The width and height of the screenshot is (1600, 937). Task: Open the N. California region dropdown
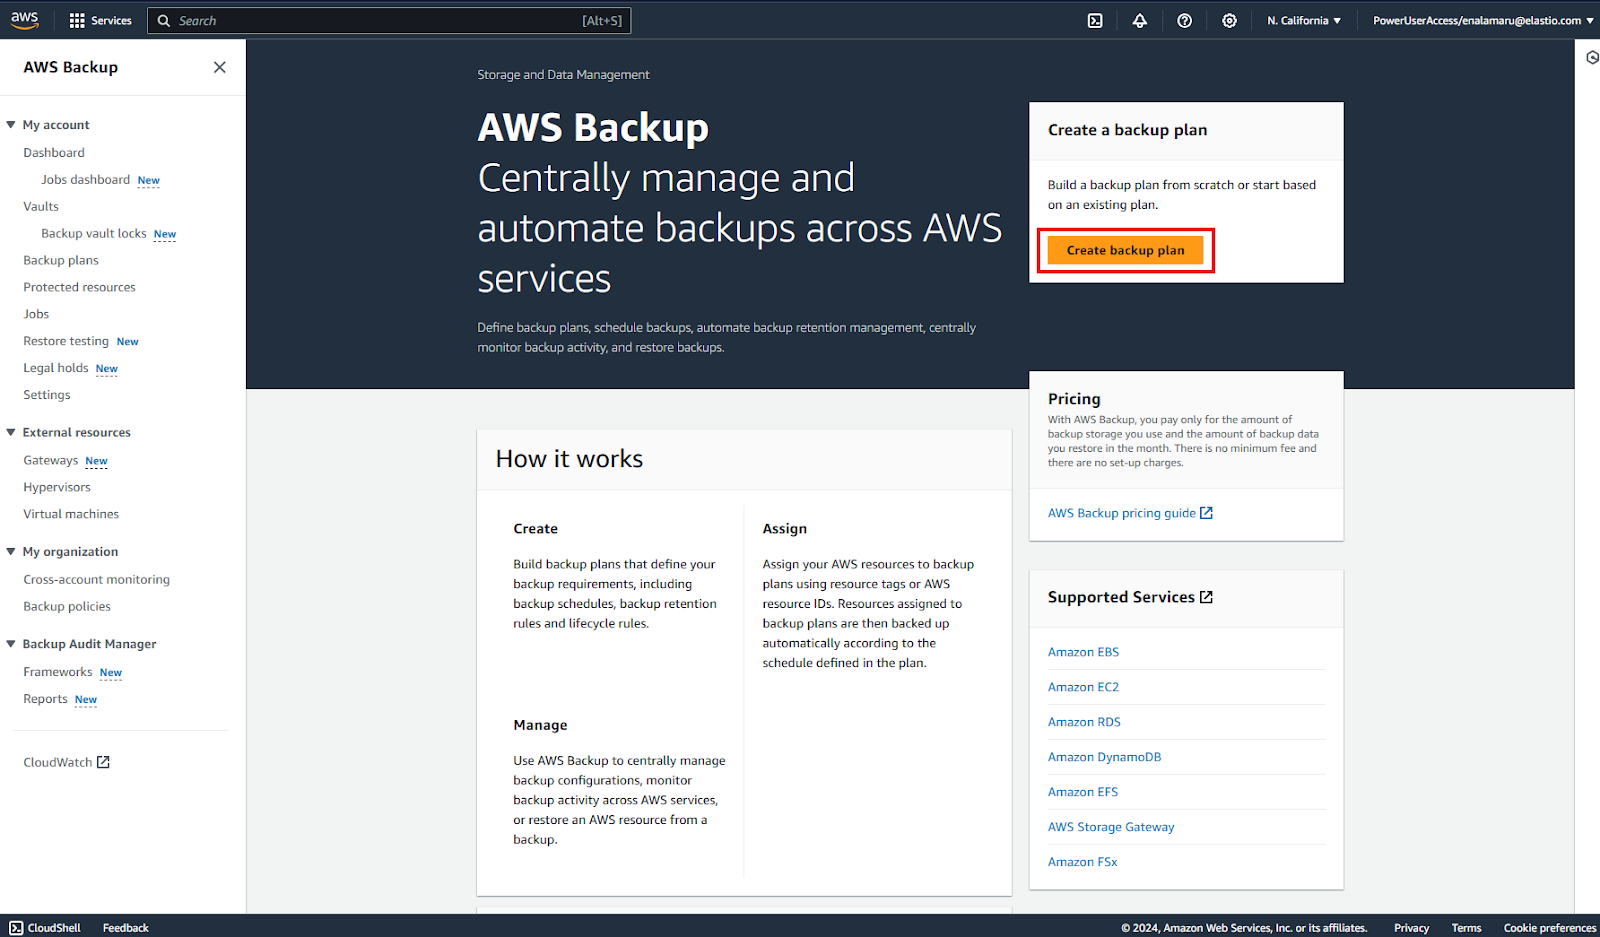(x=1303, y=21)
